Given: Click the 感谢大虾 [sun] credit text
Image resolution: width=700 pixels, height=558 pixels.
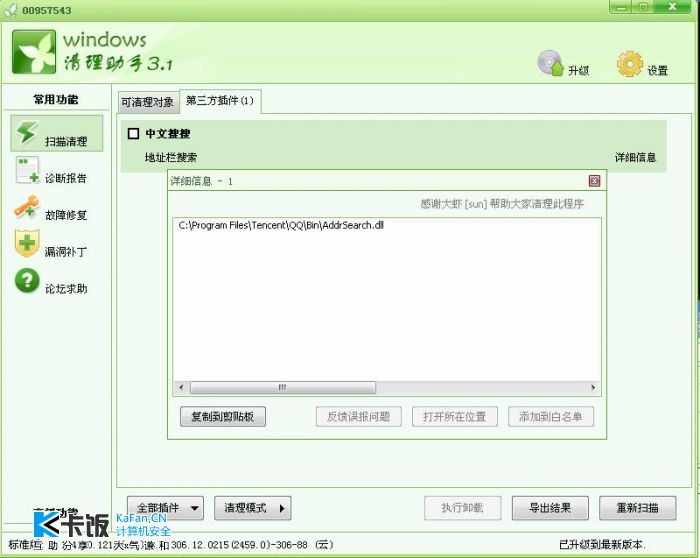Looking at the screenshot, I should pyautogui.click(x=502, y=204).
